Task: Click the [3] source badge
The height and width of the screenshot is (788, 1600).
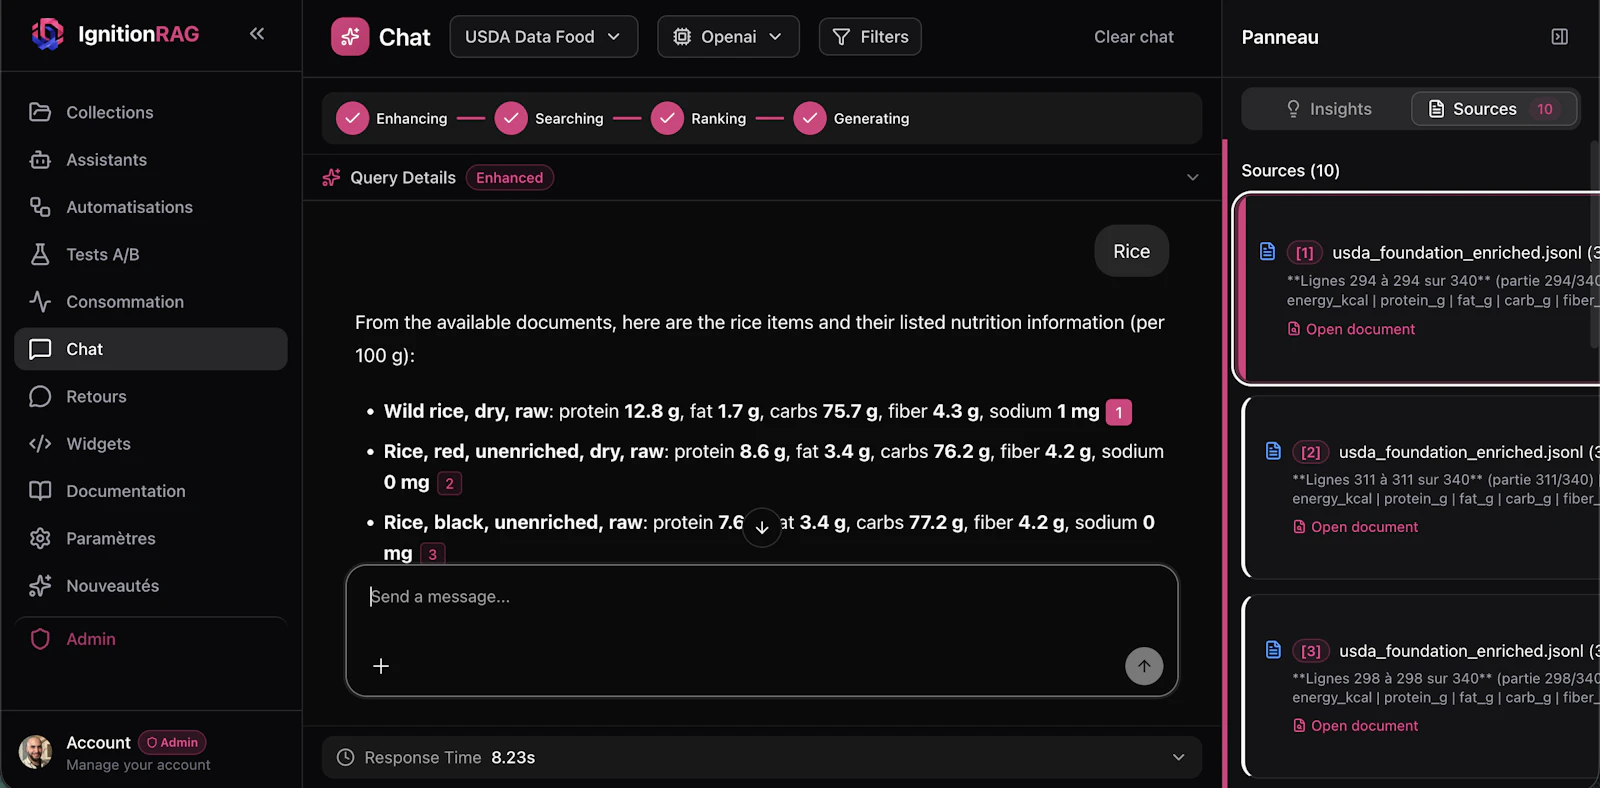Action: point(1311,651)
